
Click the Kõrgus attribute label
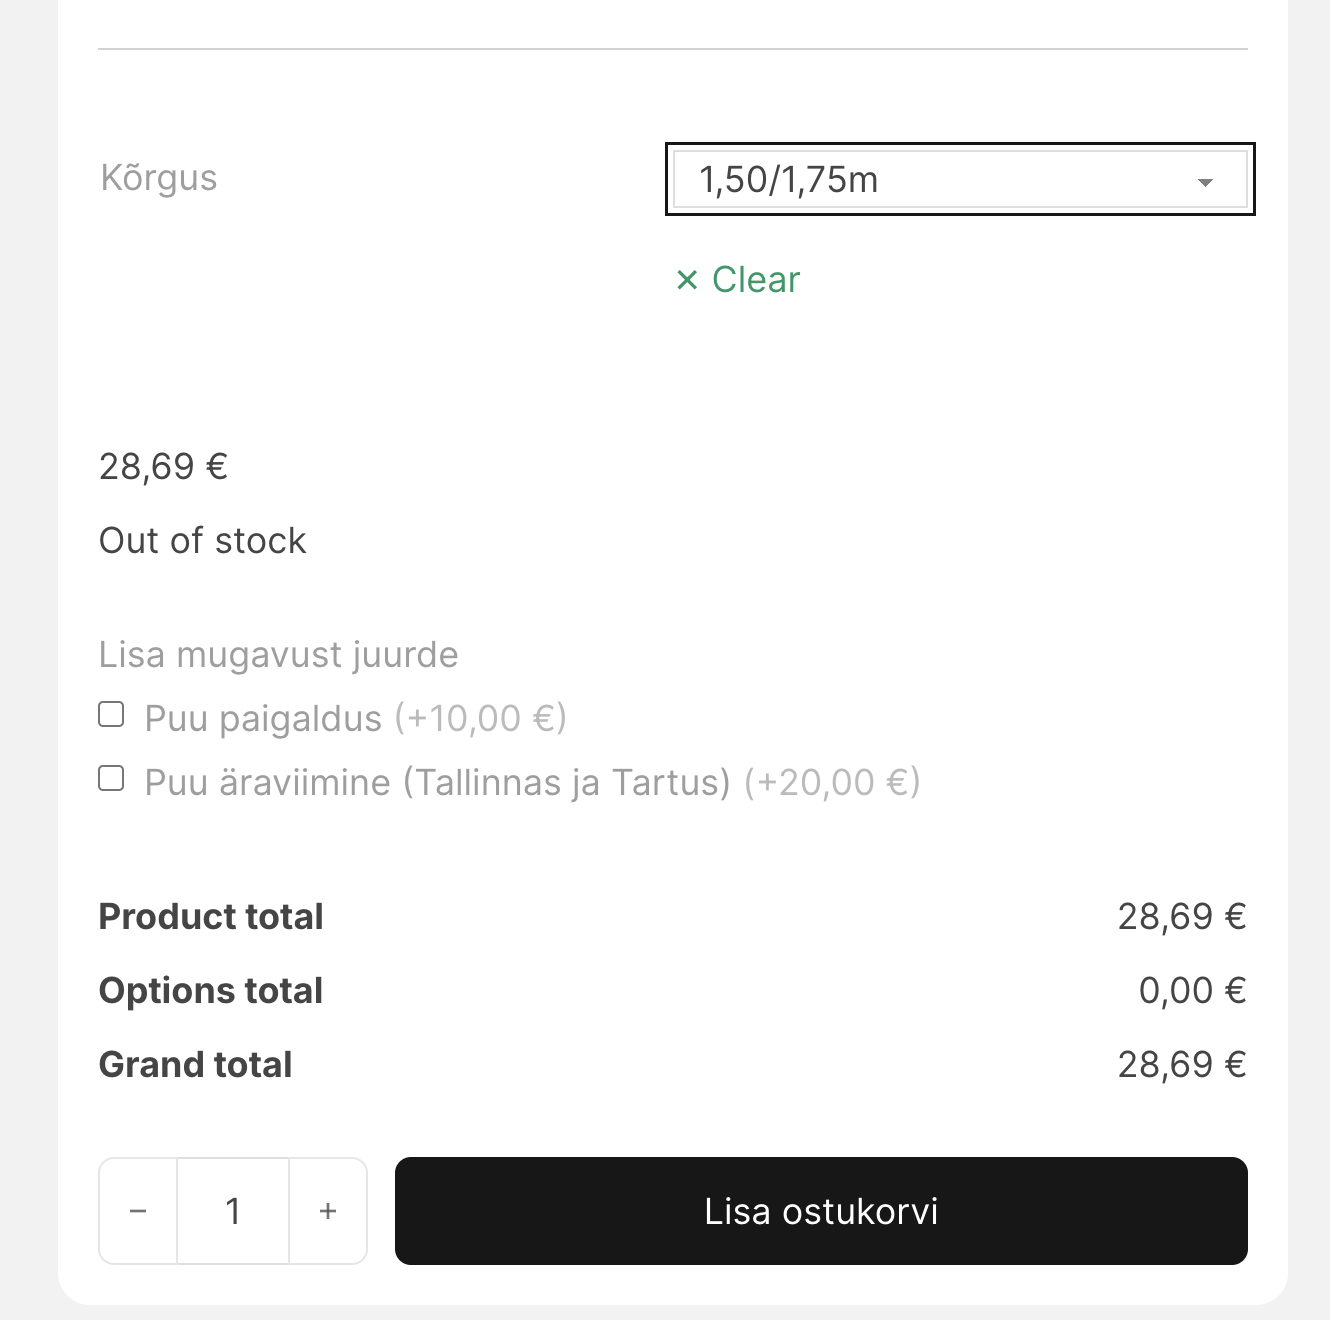[159, 178]
